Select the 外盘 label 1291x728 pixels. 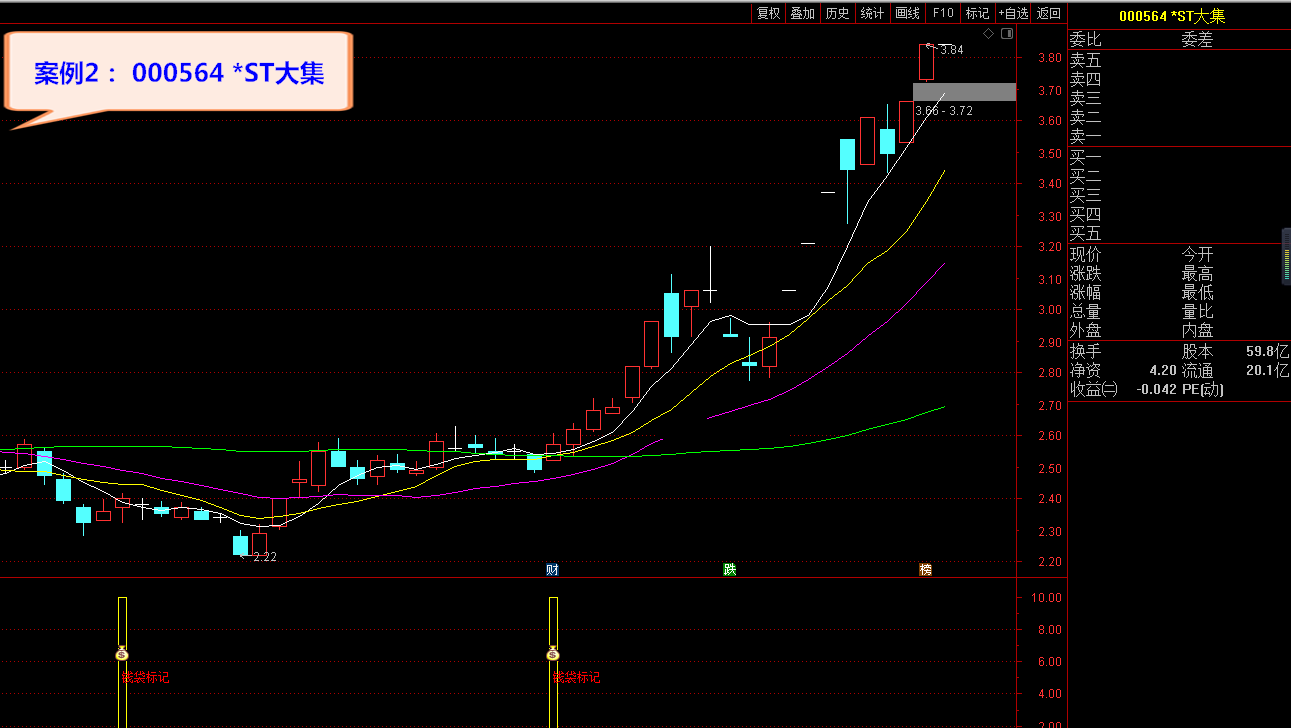point(1085,331)
